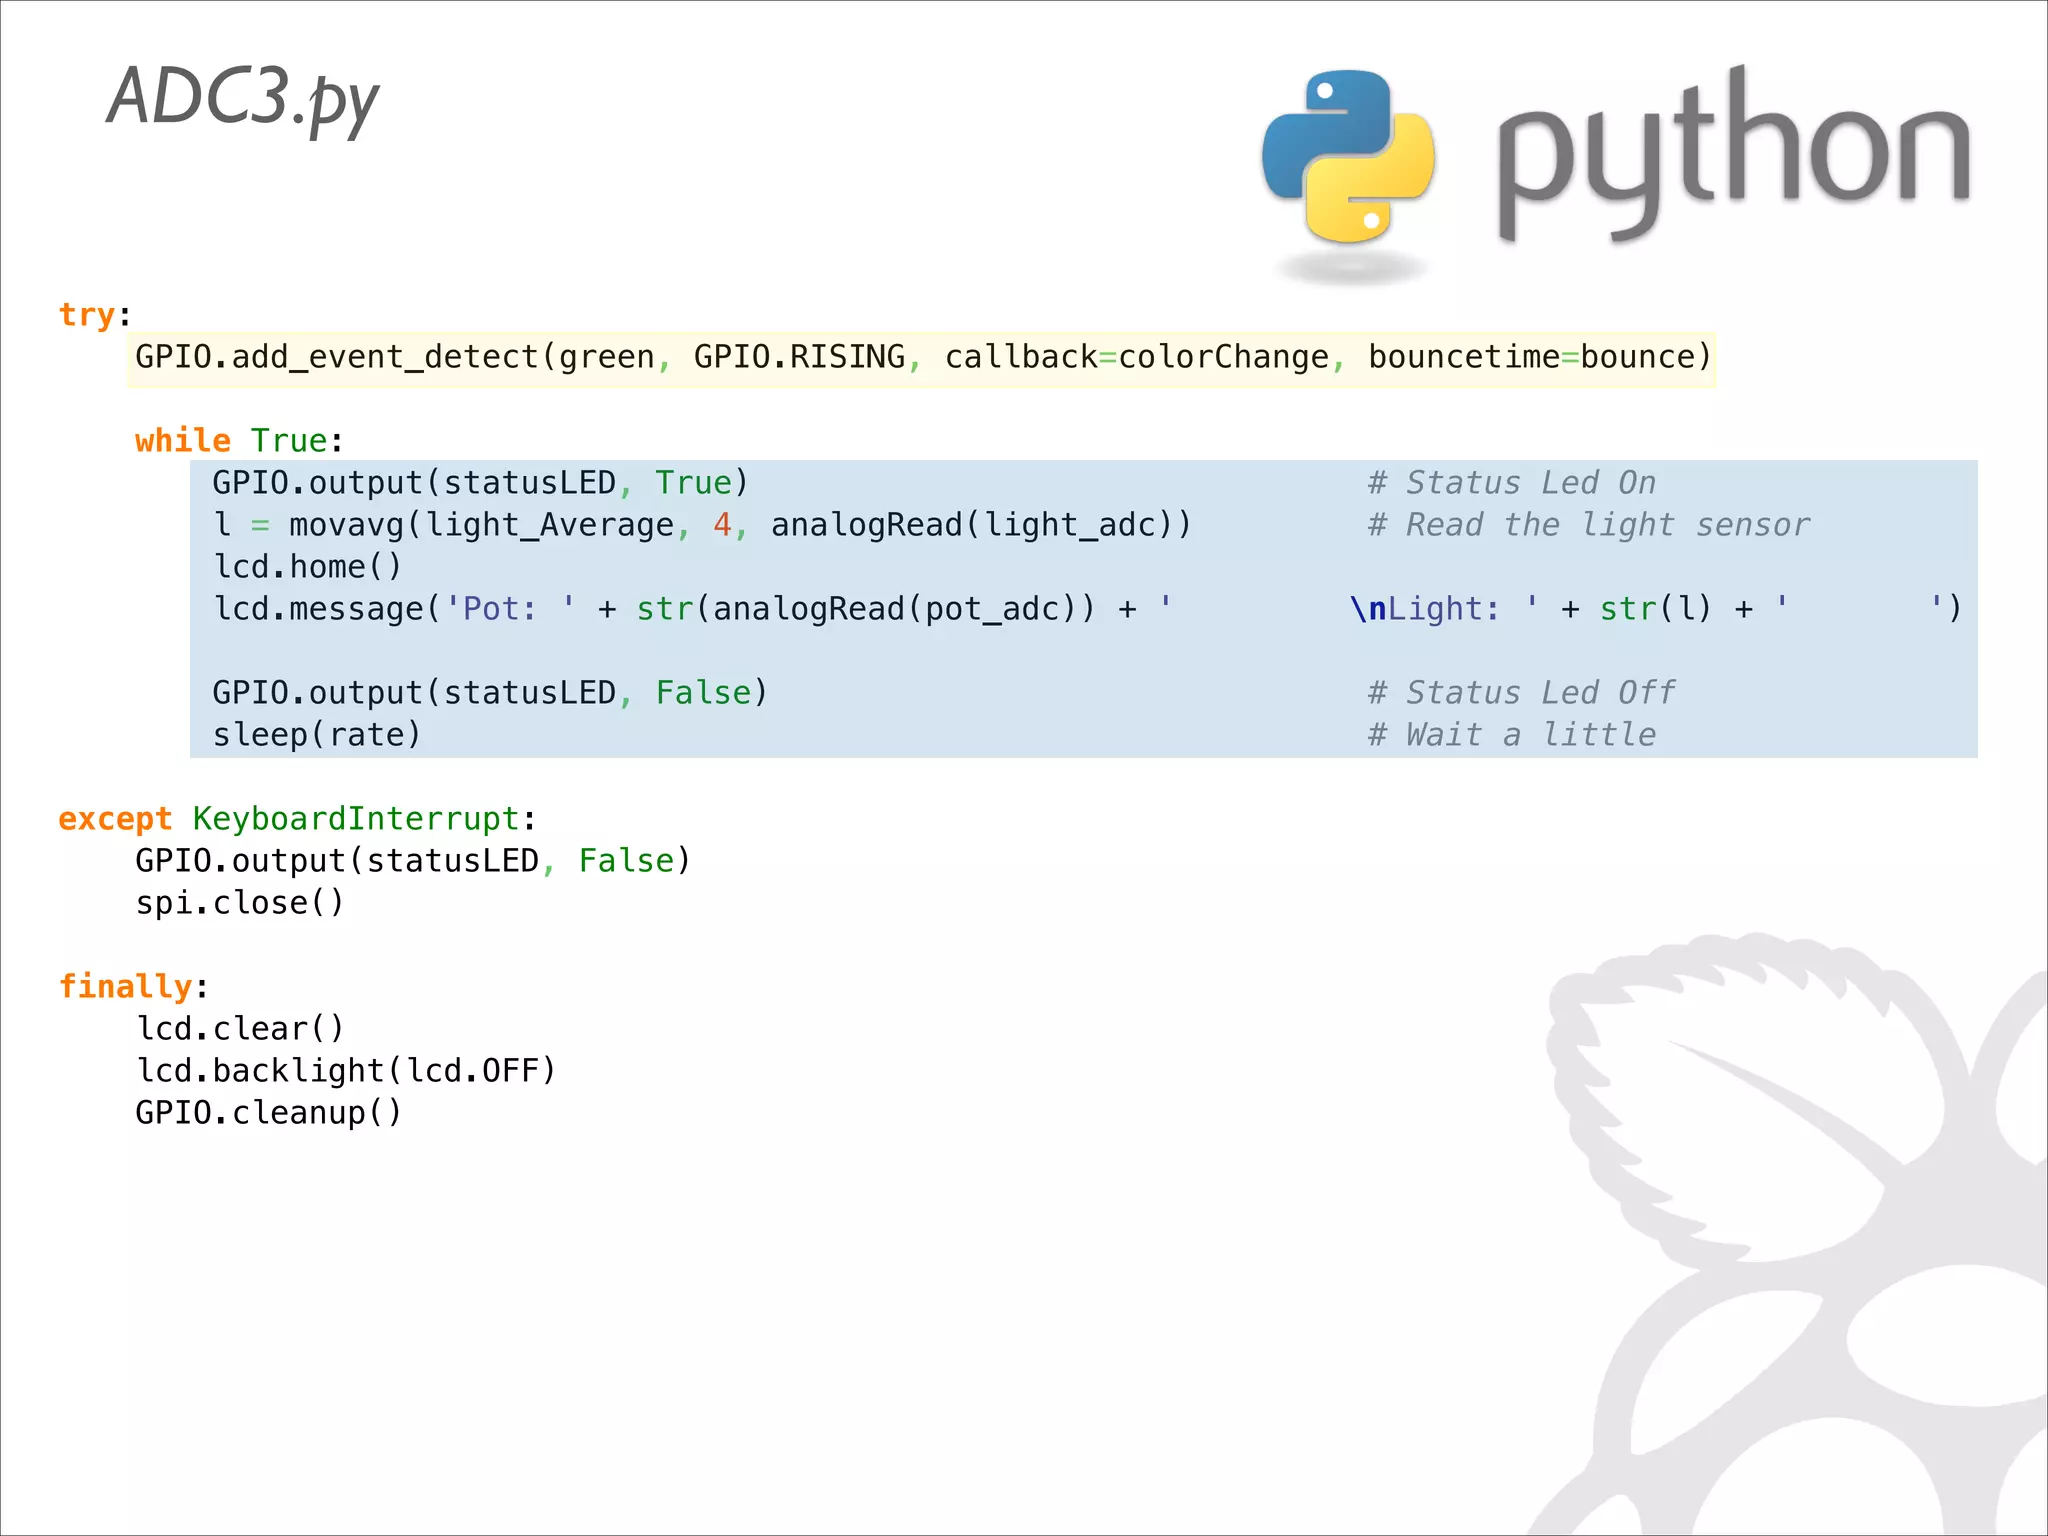Image resolution: width=2048 pixels, height=1536 pixels.
Task: Click the while True statement
Action: pos(238,441)
